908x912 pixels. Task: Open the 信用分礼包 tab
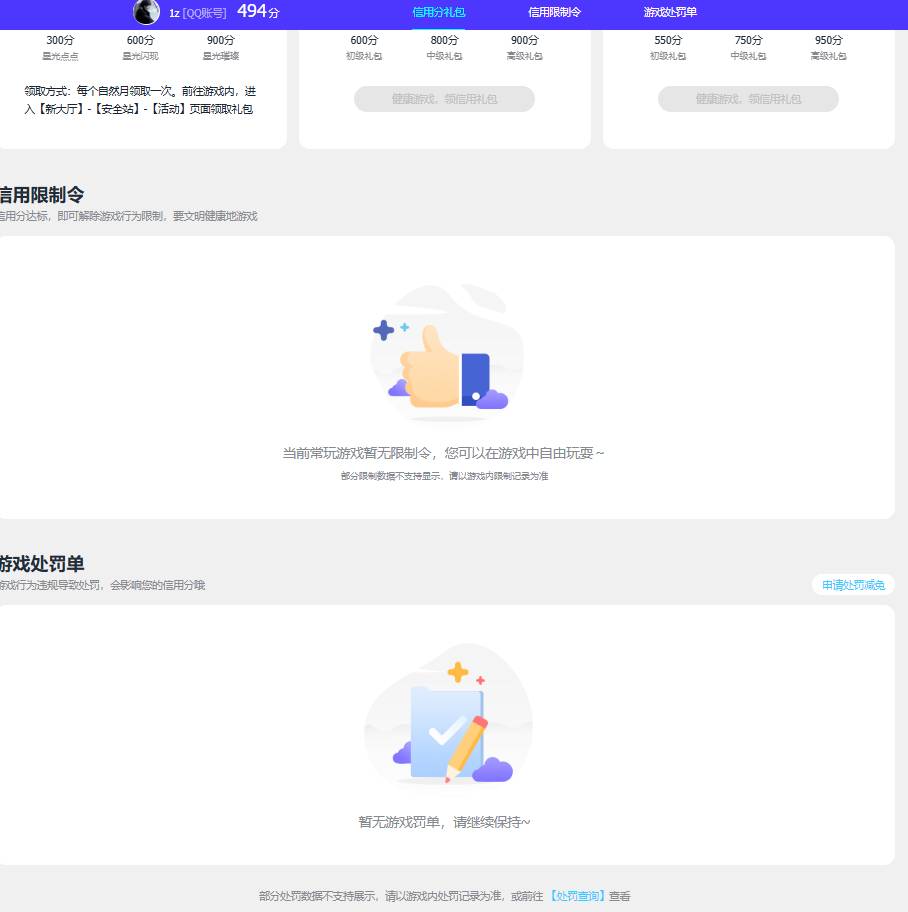coord(439,13)
